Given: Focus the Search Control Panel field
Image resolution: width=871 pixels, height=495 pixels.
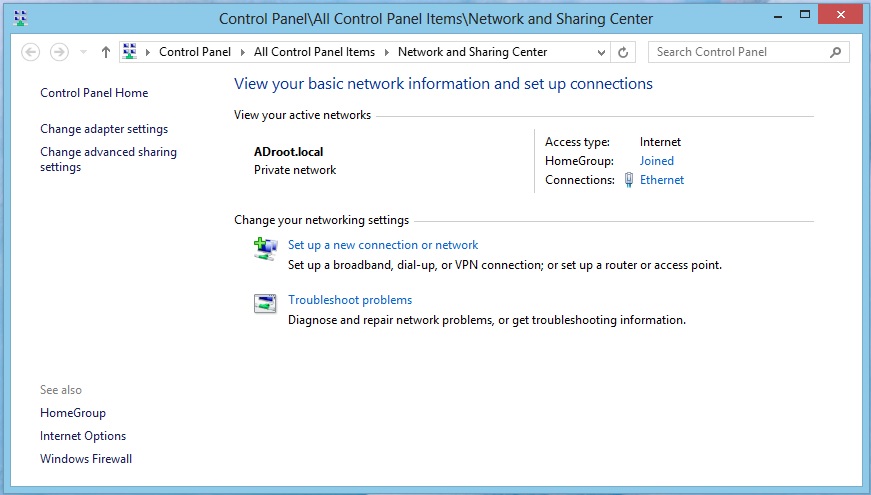Looking at the screenshot, I should click(740, 52).
